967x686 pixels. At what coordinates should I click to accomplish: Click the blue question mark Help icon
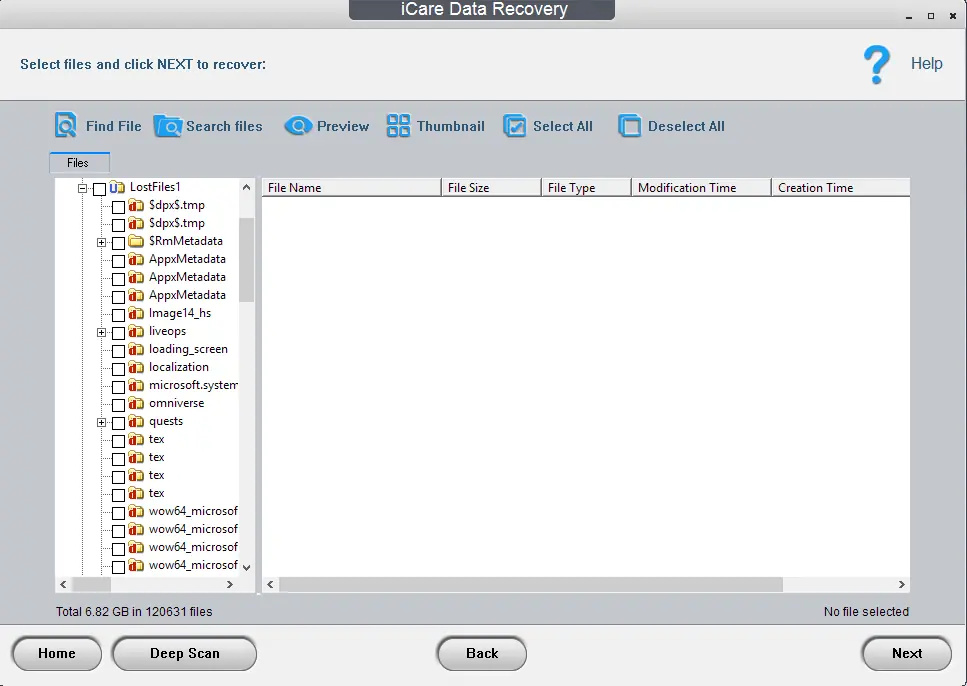pos(876,64)
